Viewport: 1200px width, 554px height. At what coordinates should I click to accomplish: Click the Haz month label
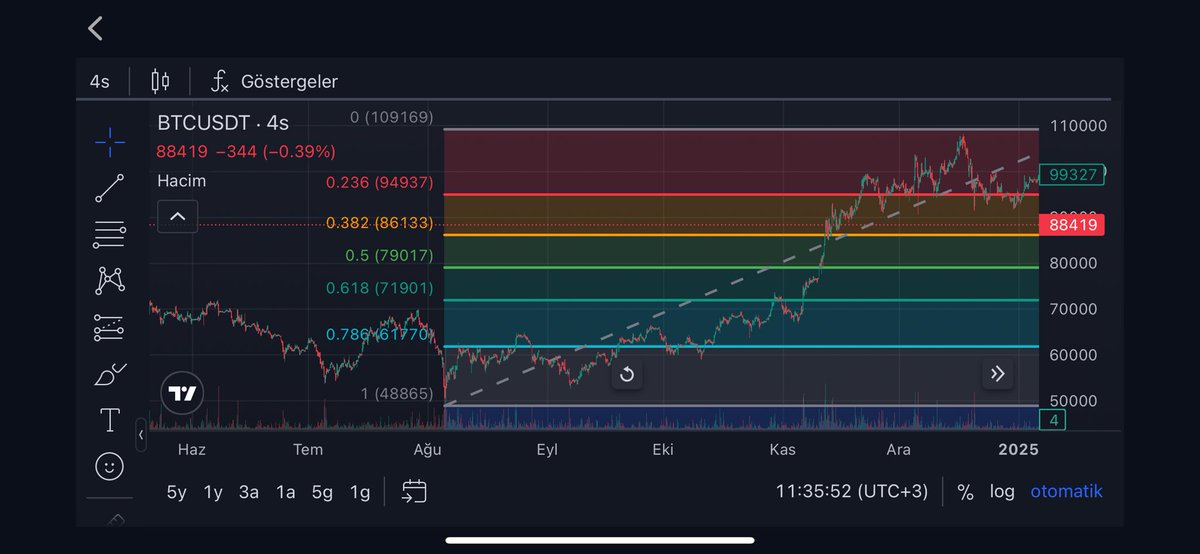point(191,449)
